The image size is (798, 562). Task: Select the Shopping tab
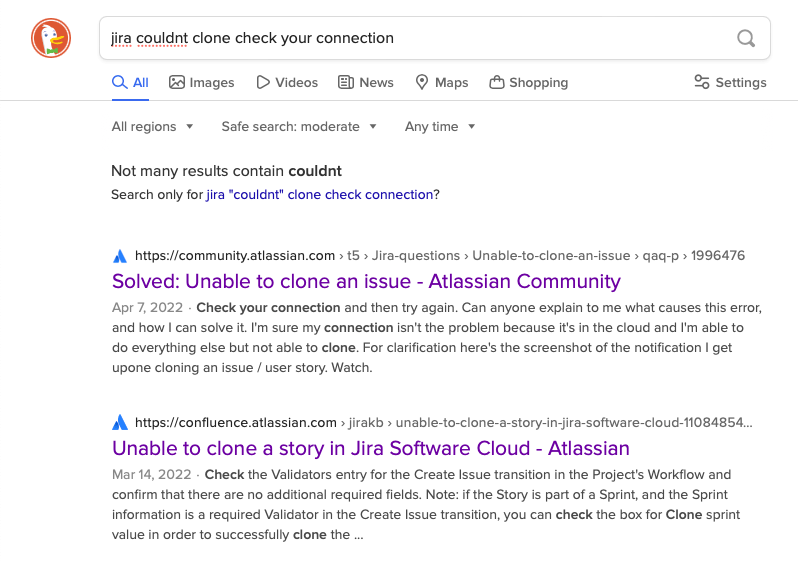(x=528, y=83)
